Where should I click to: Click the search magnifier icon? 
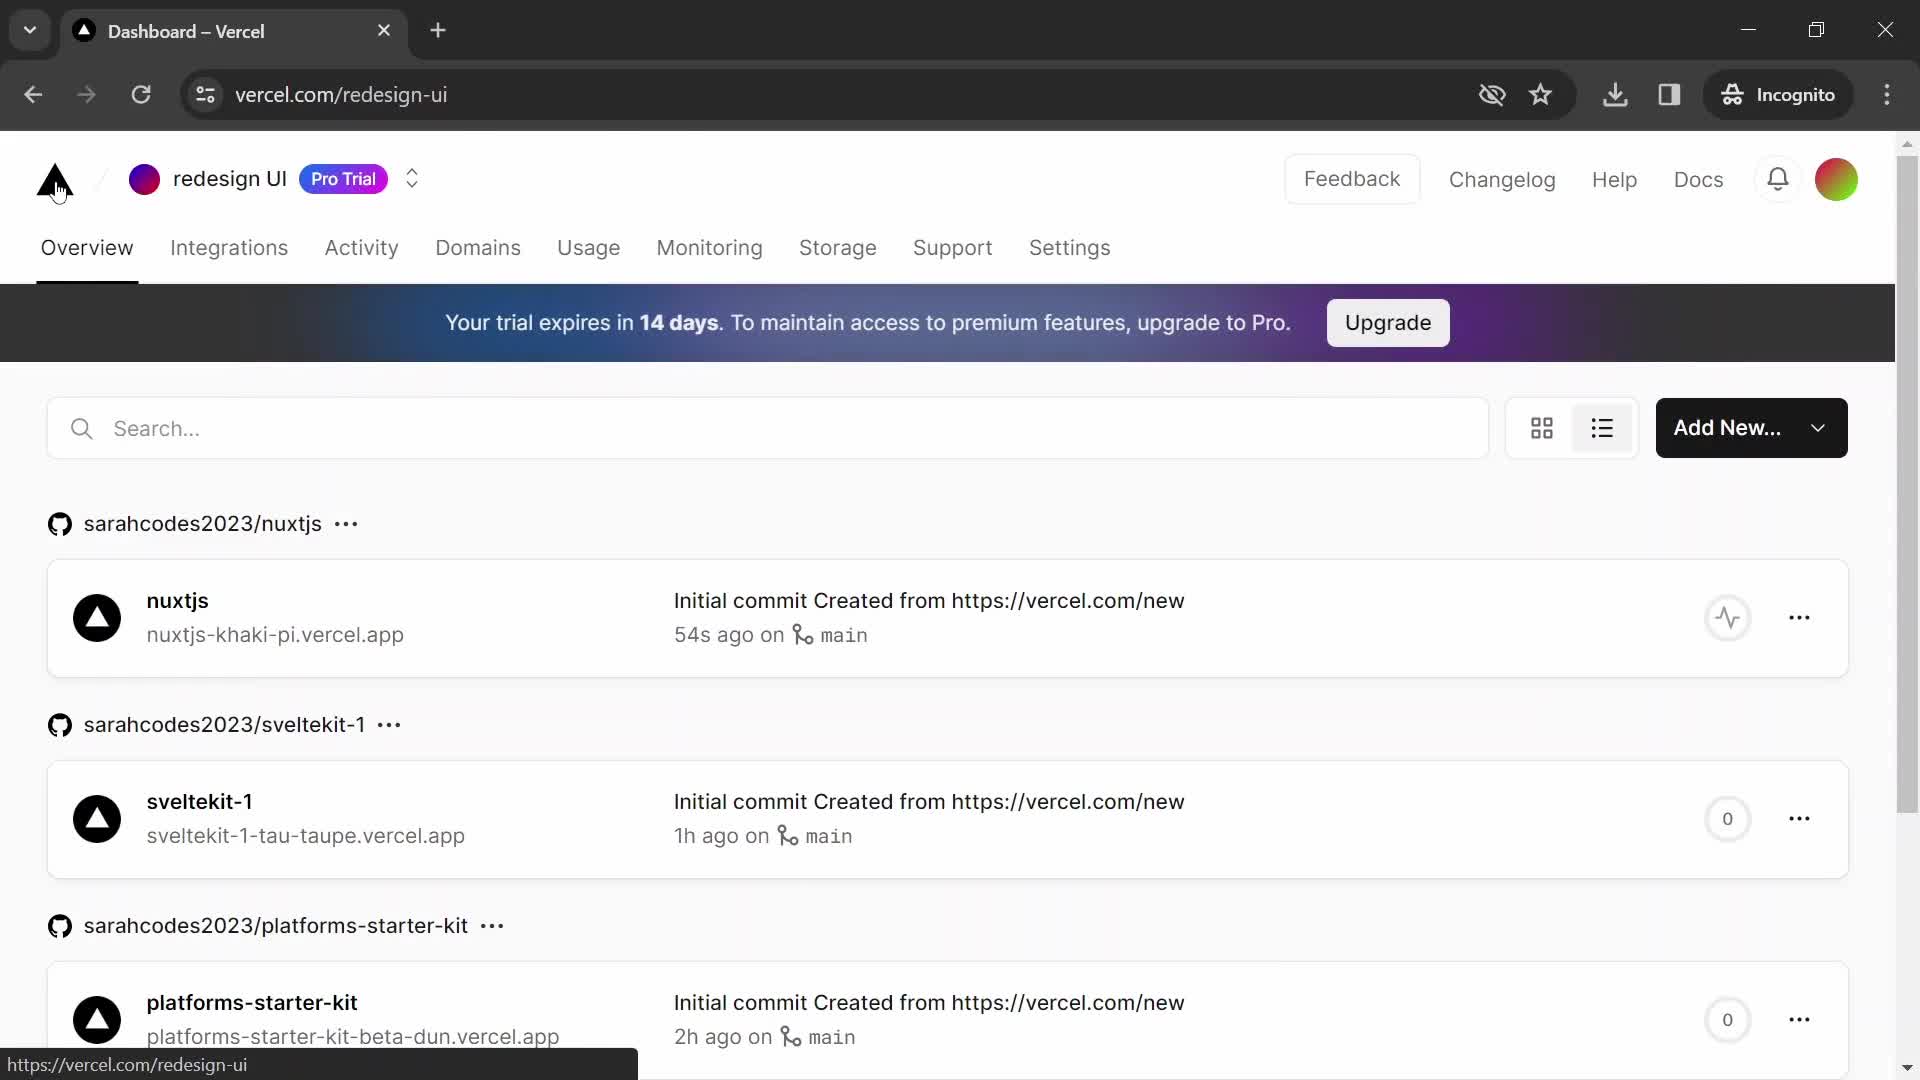point(82,429)
